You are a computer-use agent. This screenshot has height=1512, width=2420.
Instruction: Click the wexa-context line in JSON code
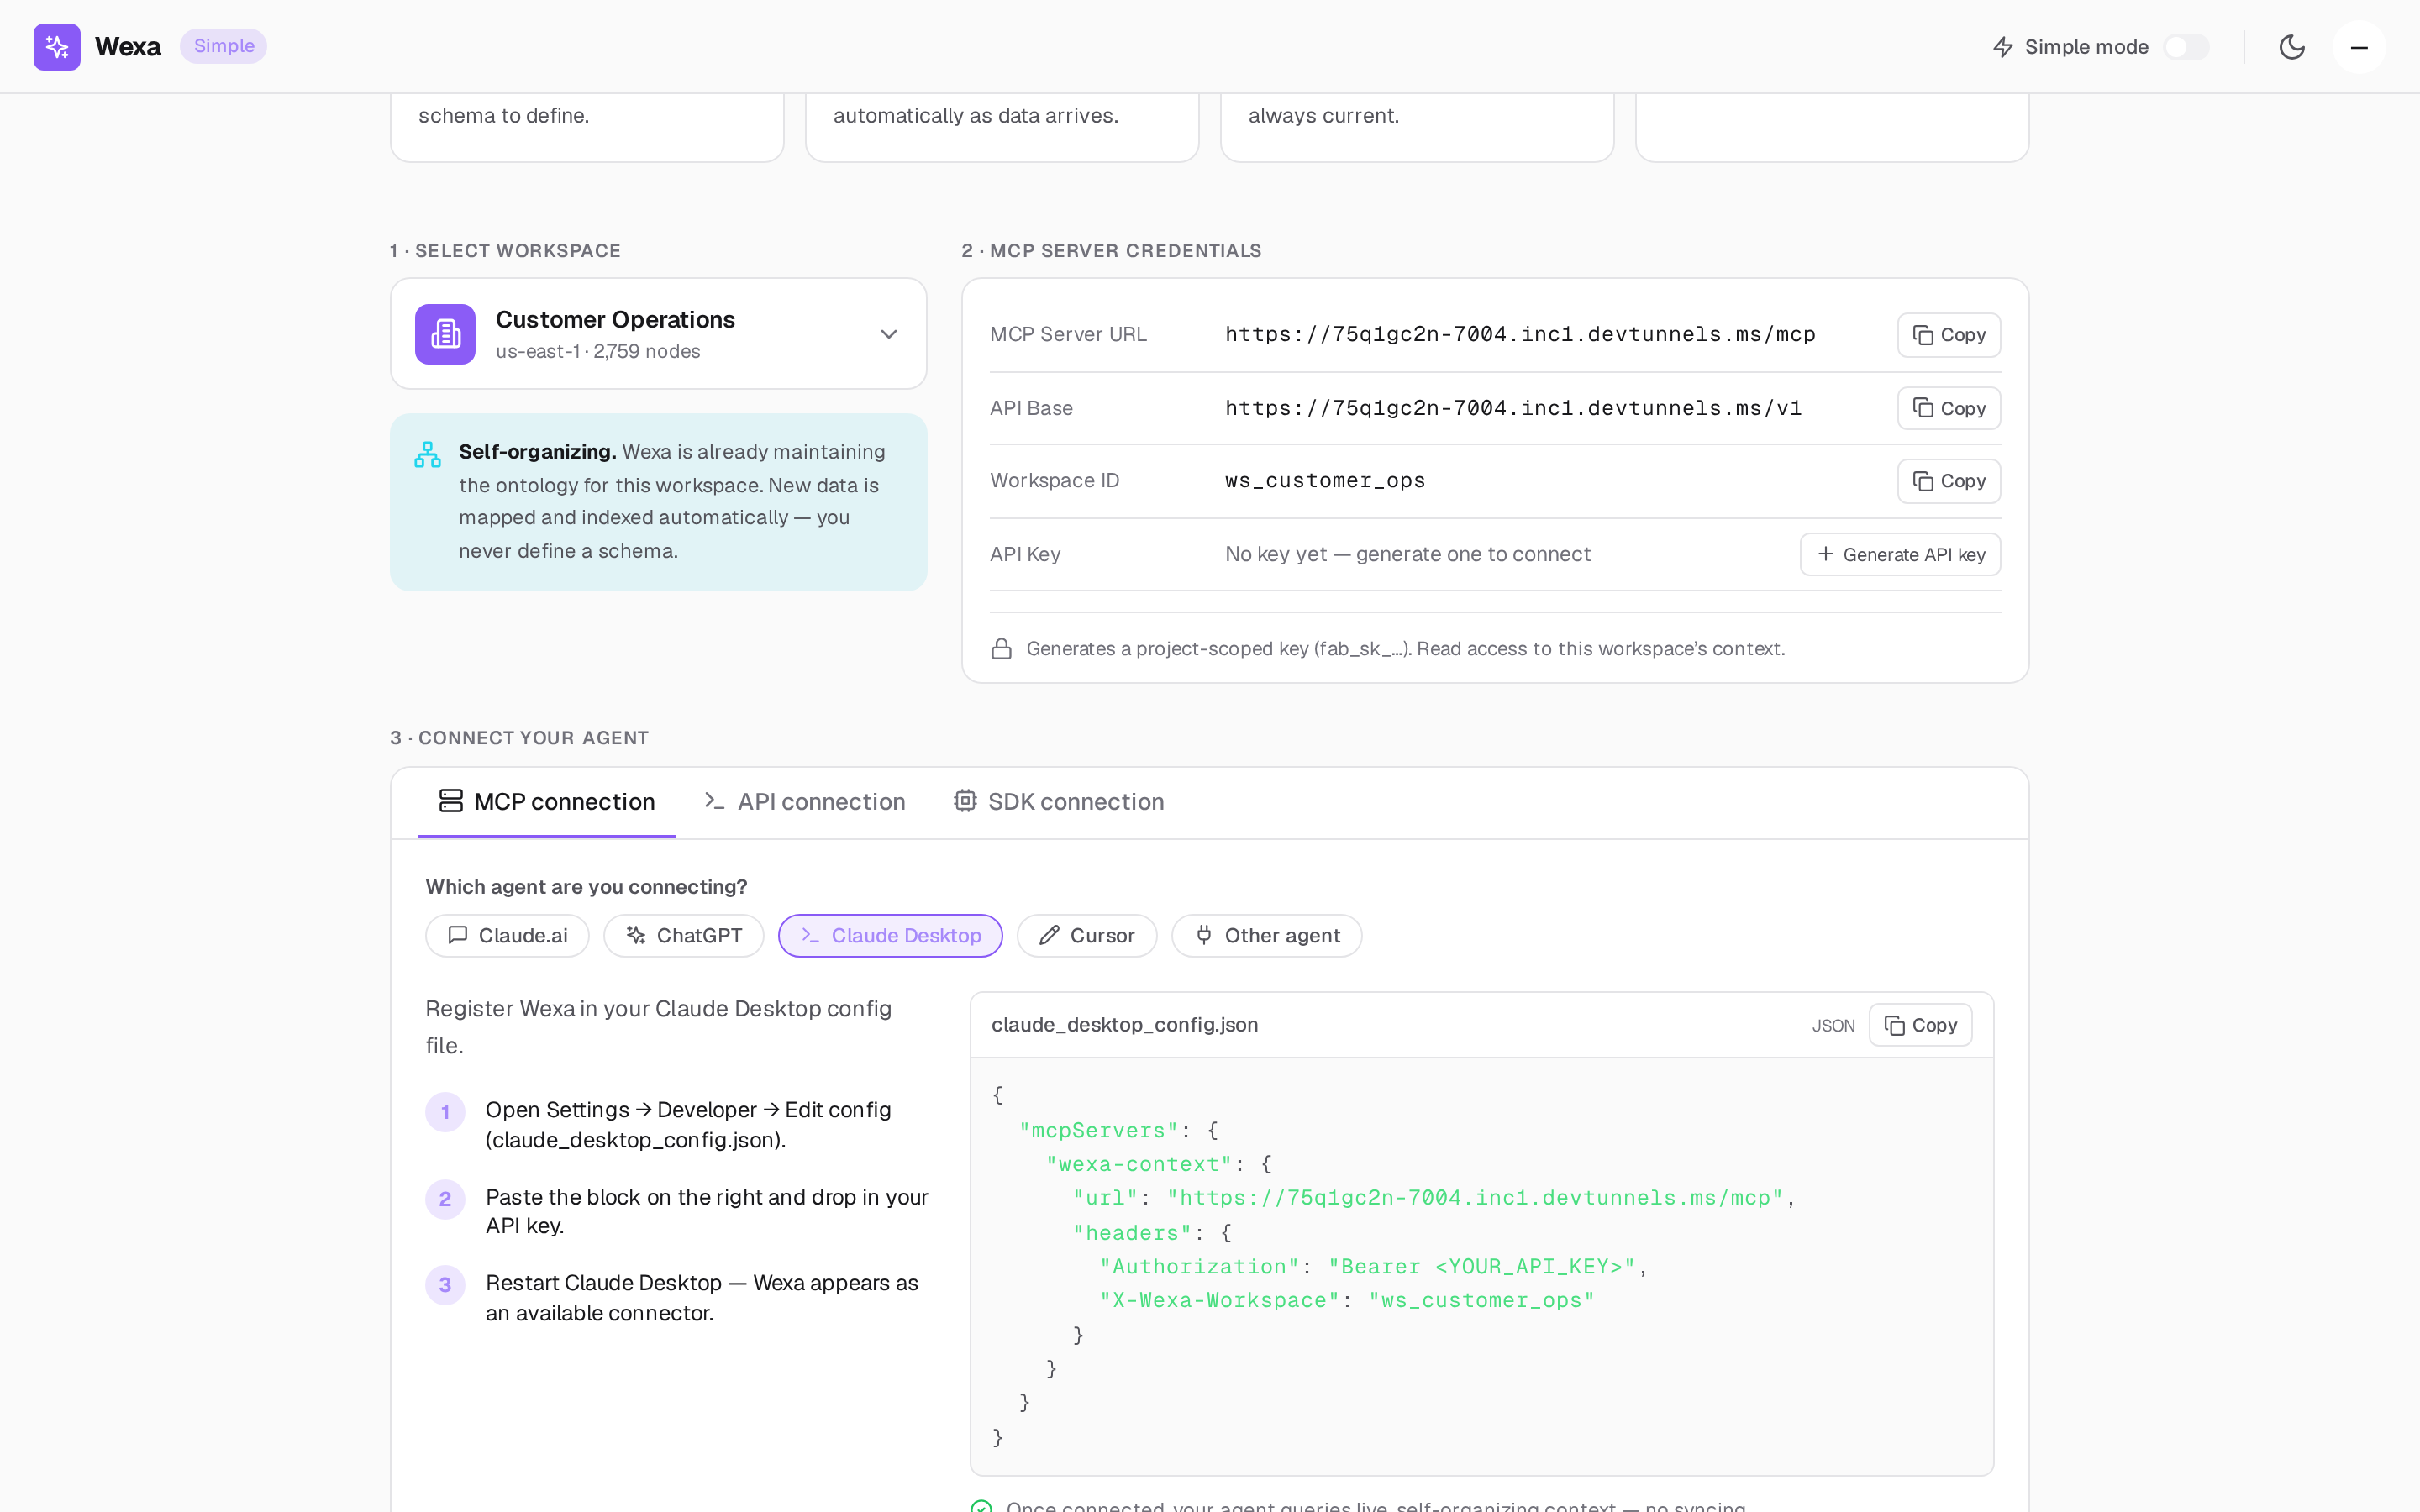pos(1158,1165)
